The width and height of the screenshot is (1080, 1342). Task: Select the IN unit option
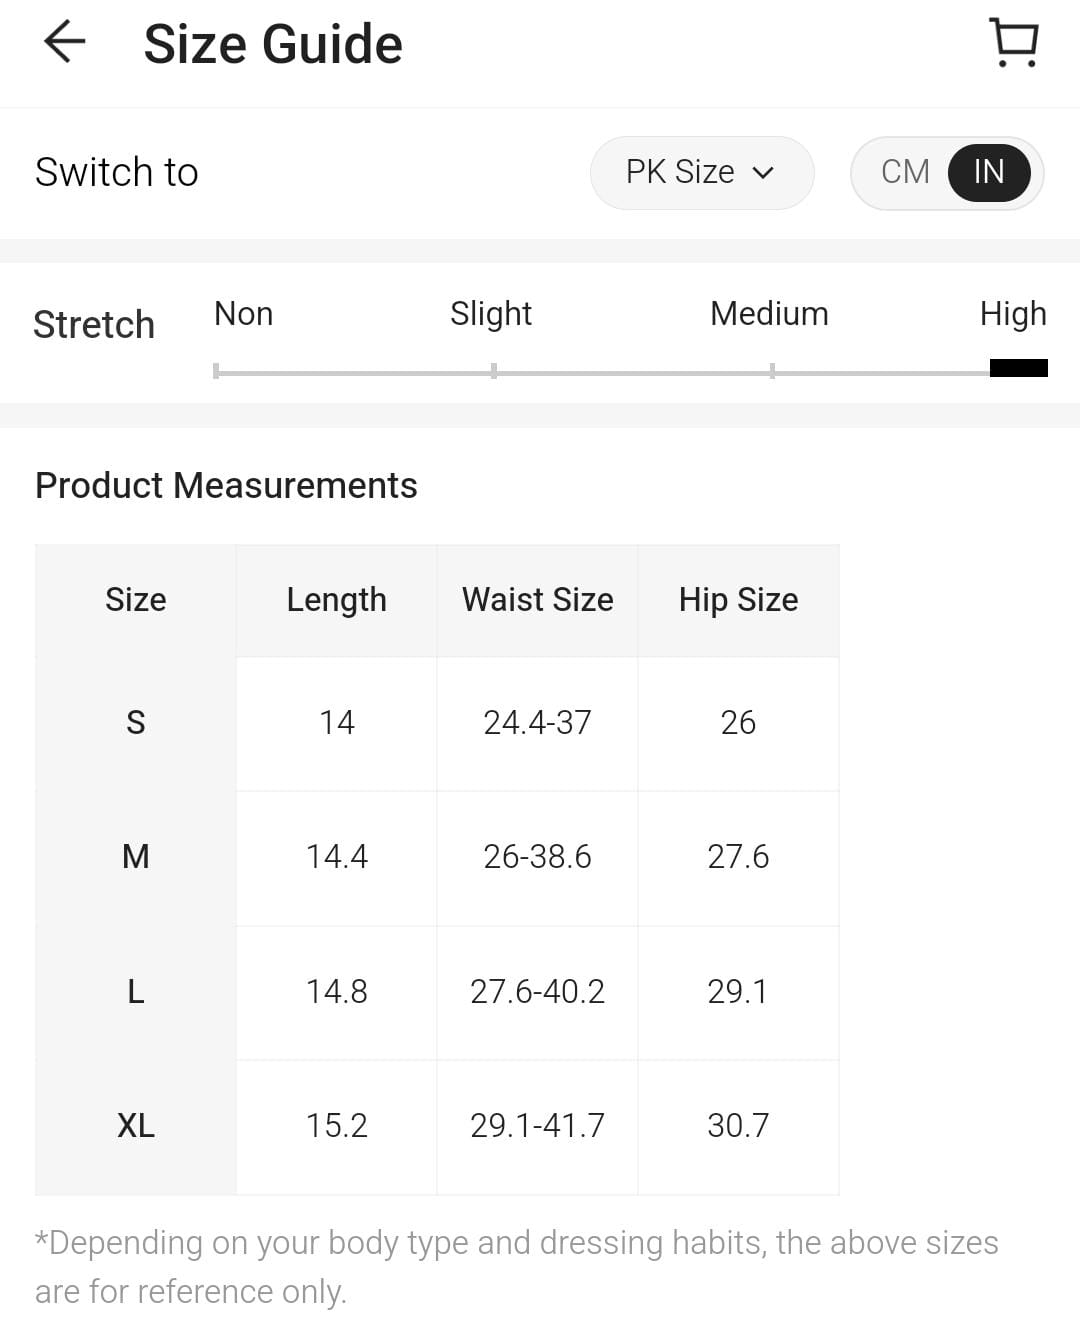click(x=988, y=172)
